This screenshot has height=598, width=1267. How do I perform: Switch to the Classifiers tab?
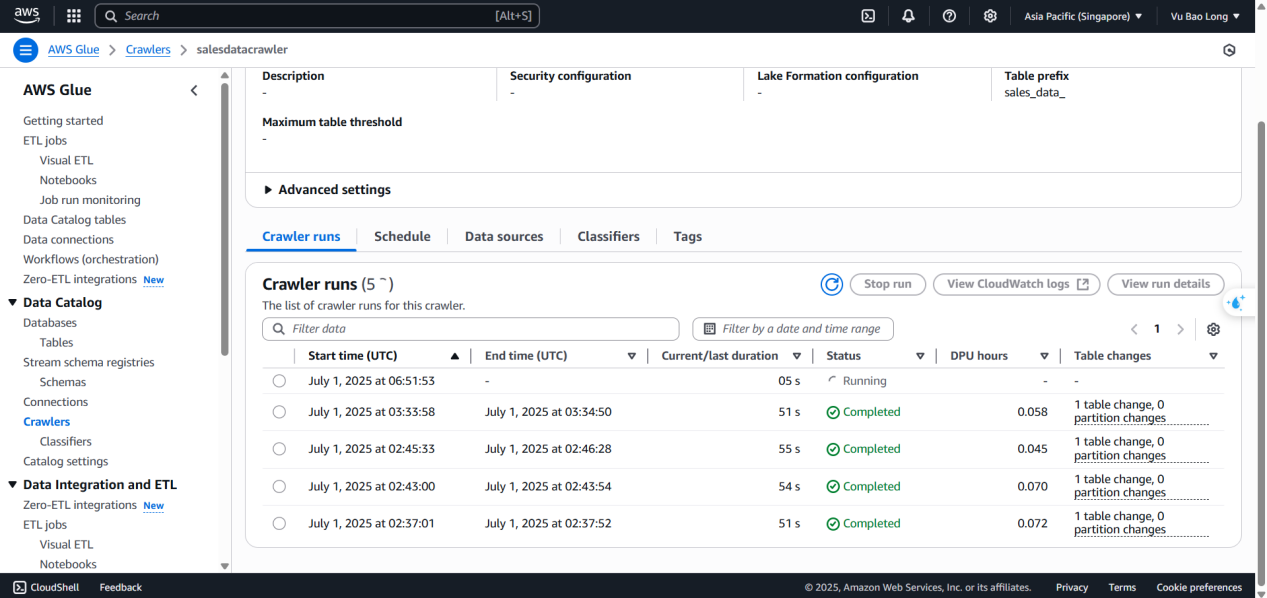tap(608, 237)
